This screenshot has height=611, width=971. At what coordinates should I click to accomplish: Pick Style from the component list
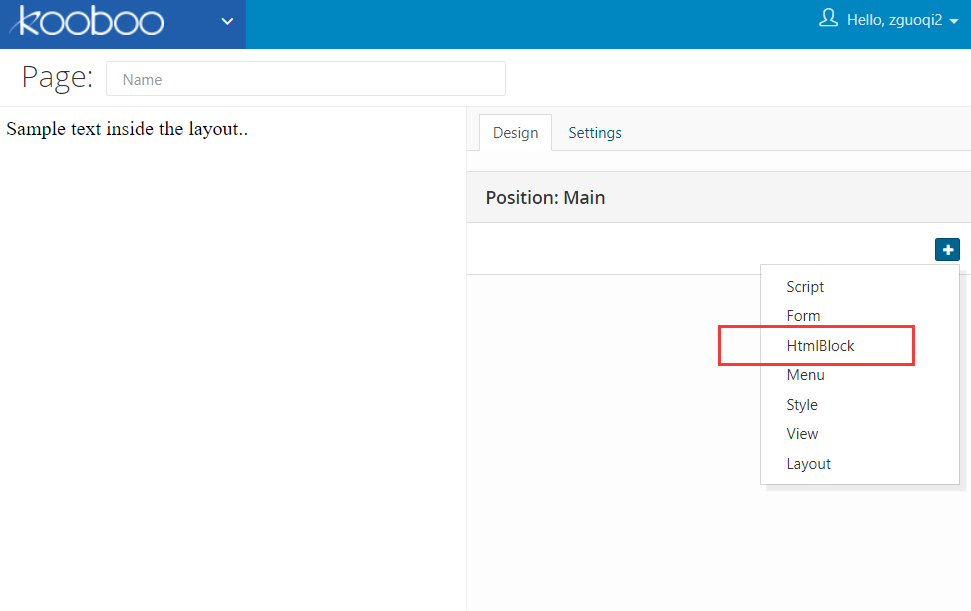pos(860,404)
